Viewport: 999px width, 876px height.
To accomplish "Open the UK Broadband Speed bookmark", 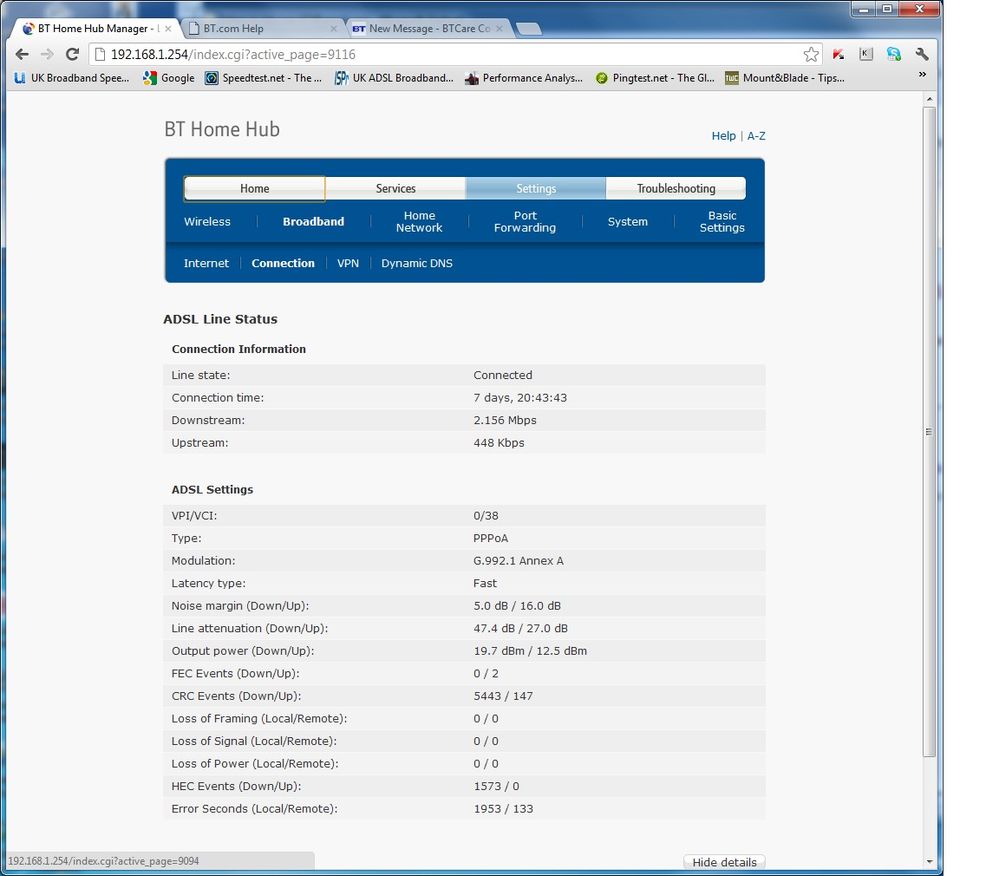I will [71, 78].
